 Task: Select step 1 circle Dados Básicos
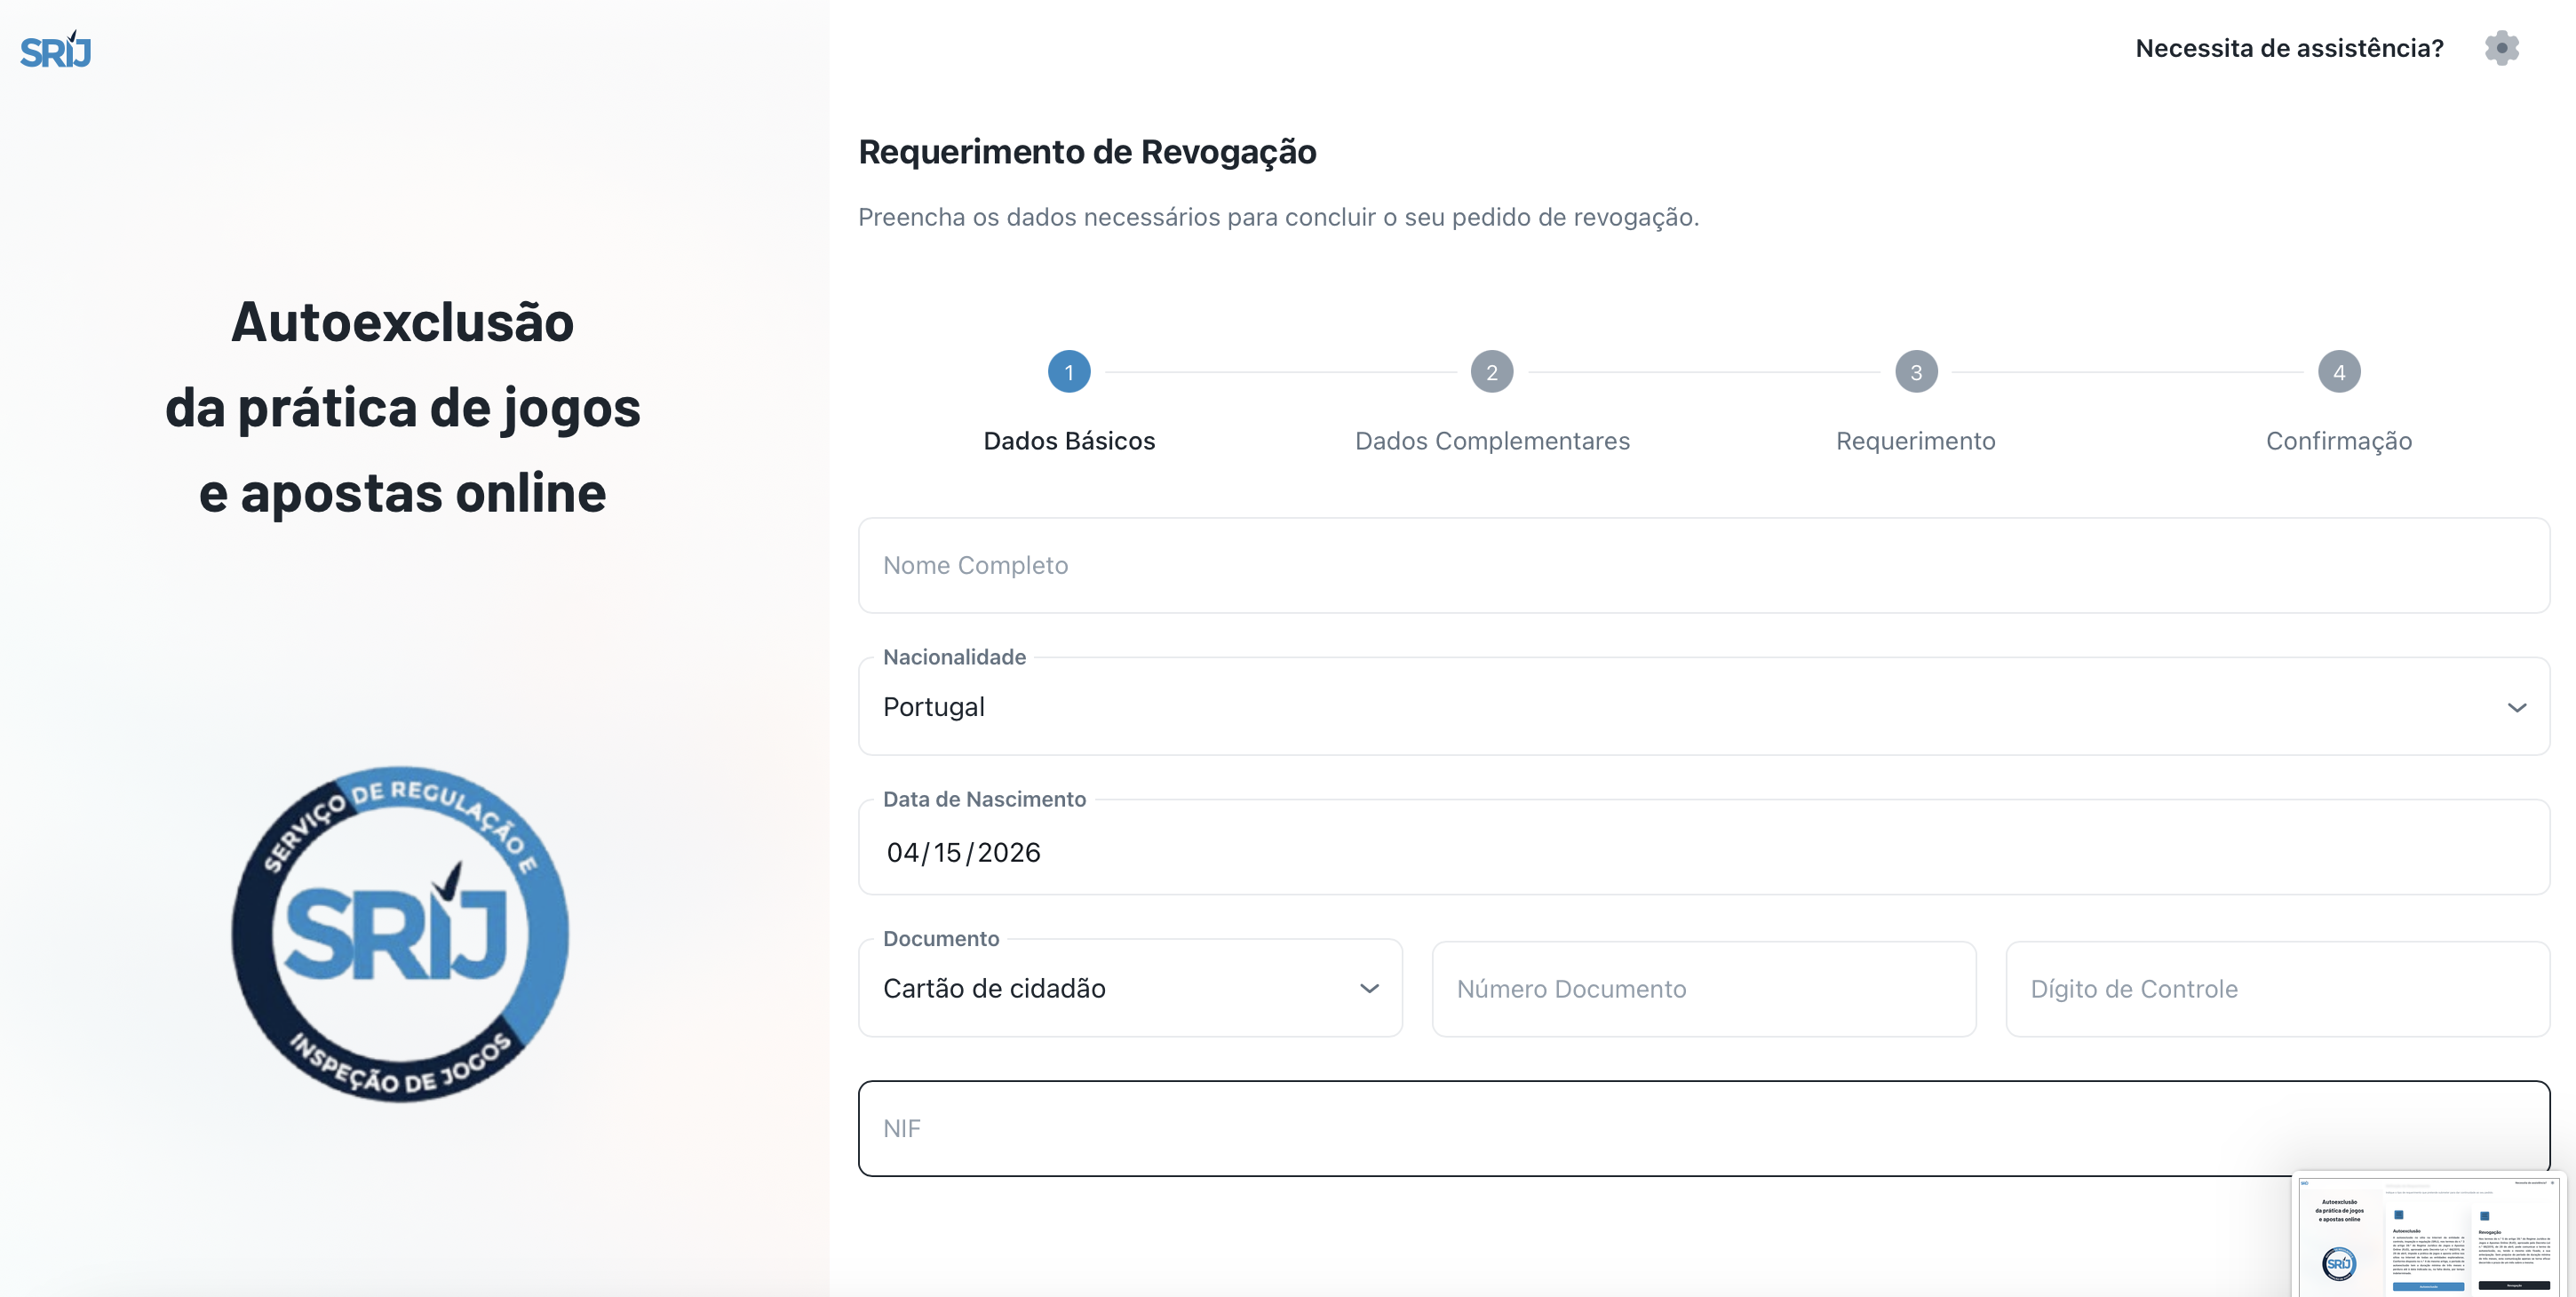[x=1069, y=372]
